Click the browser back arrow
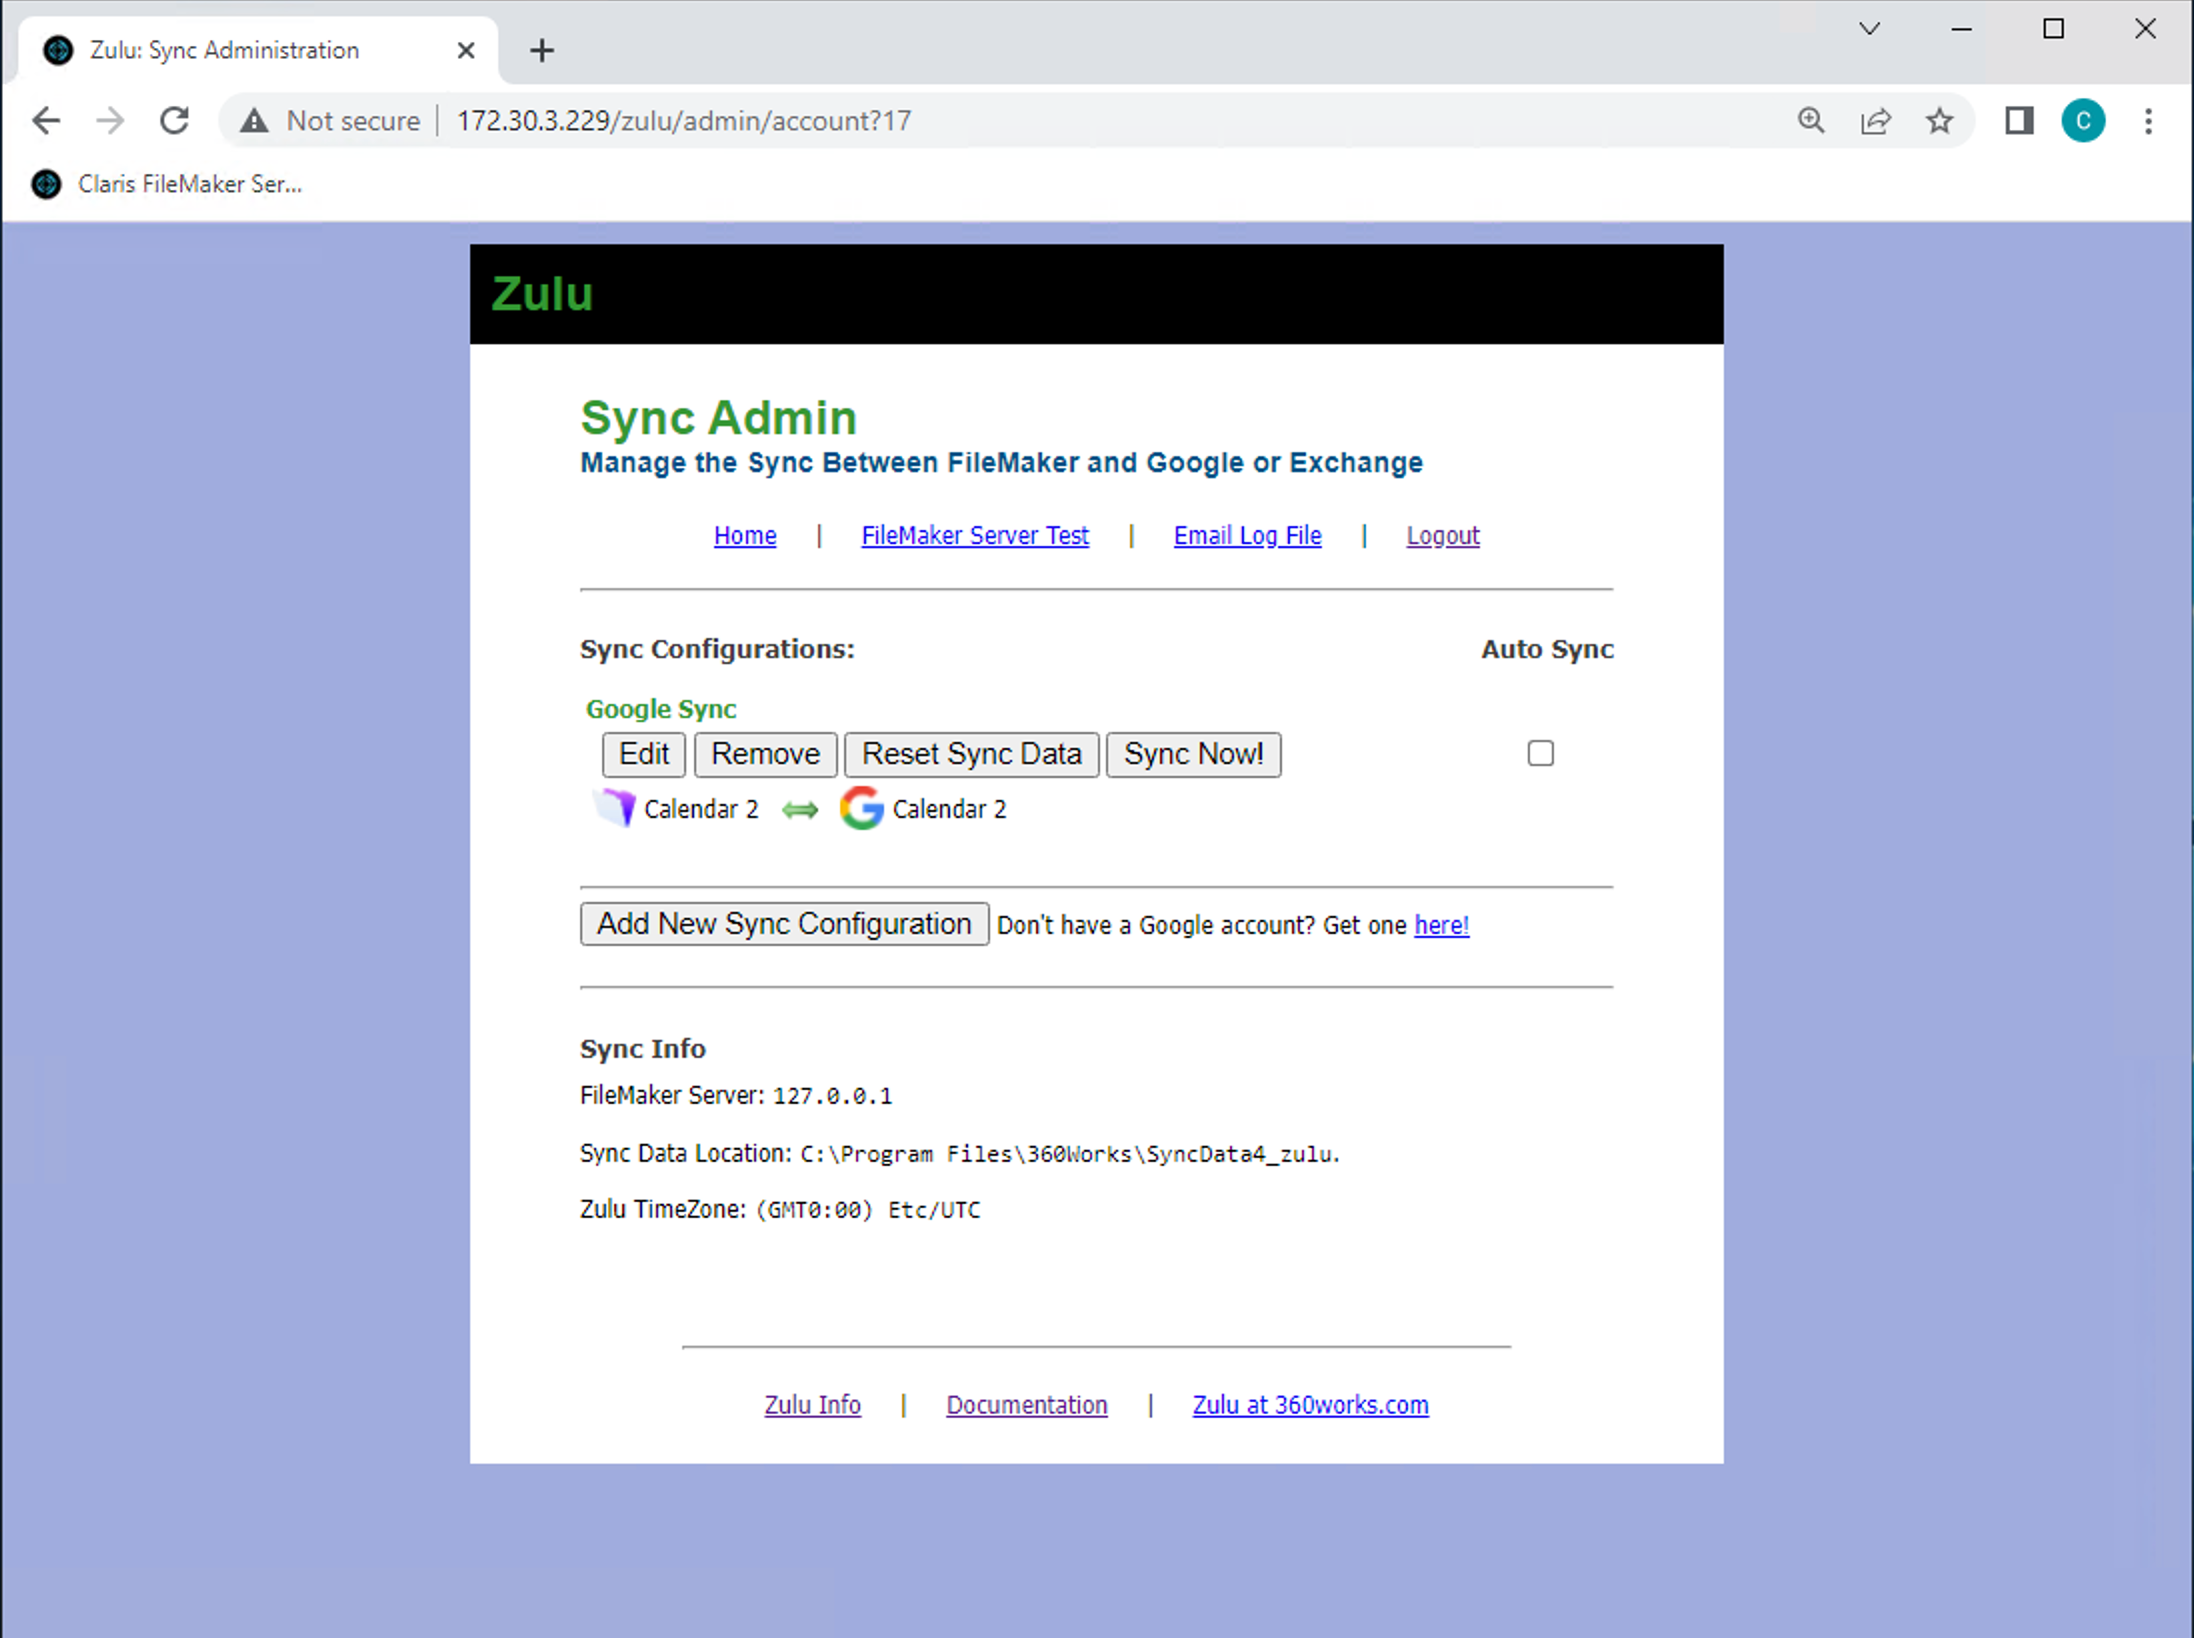The height and width of the screenshot is (1638, 2194). (46, 121)
